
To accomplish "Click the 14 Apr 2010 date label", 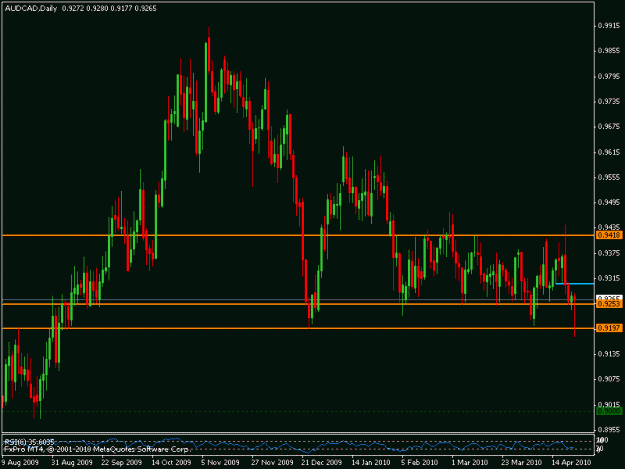I will point(571,462).
